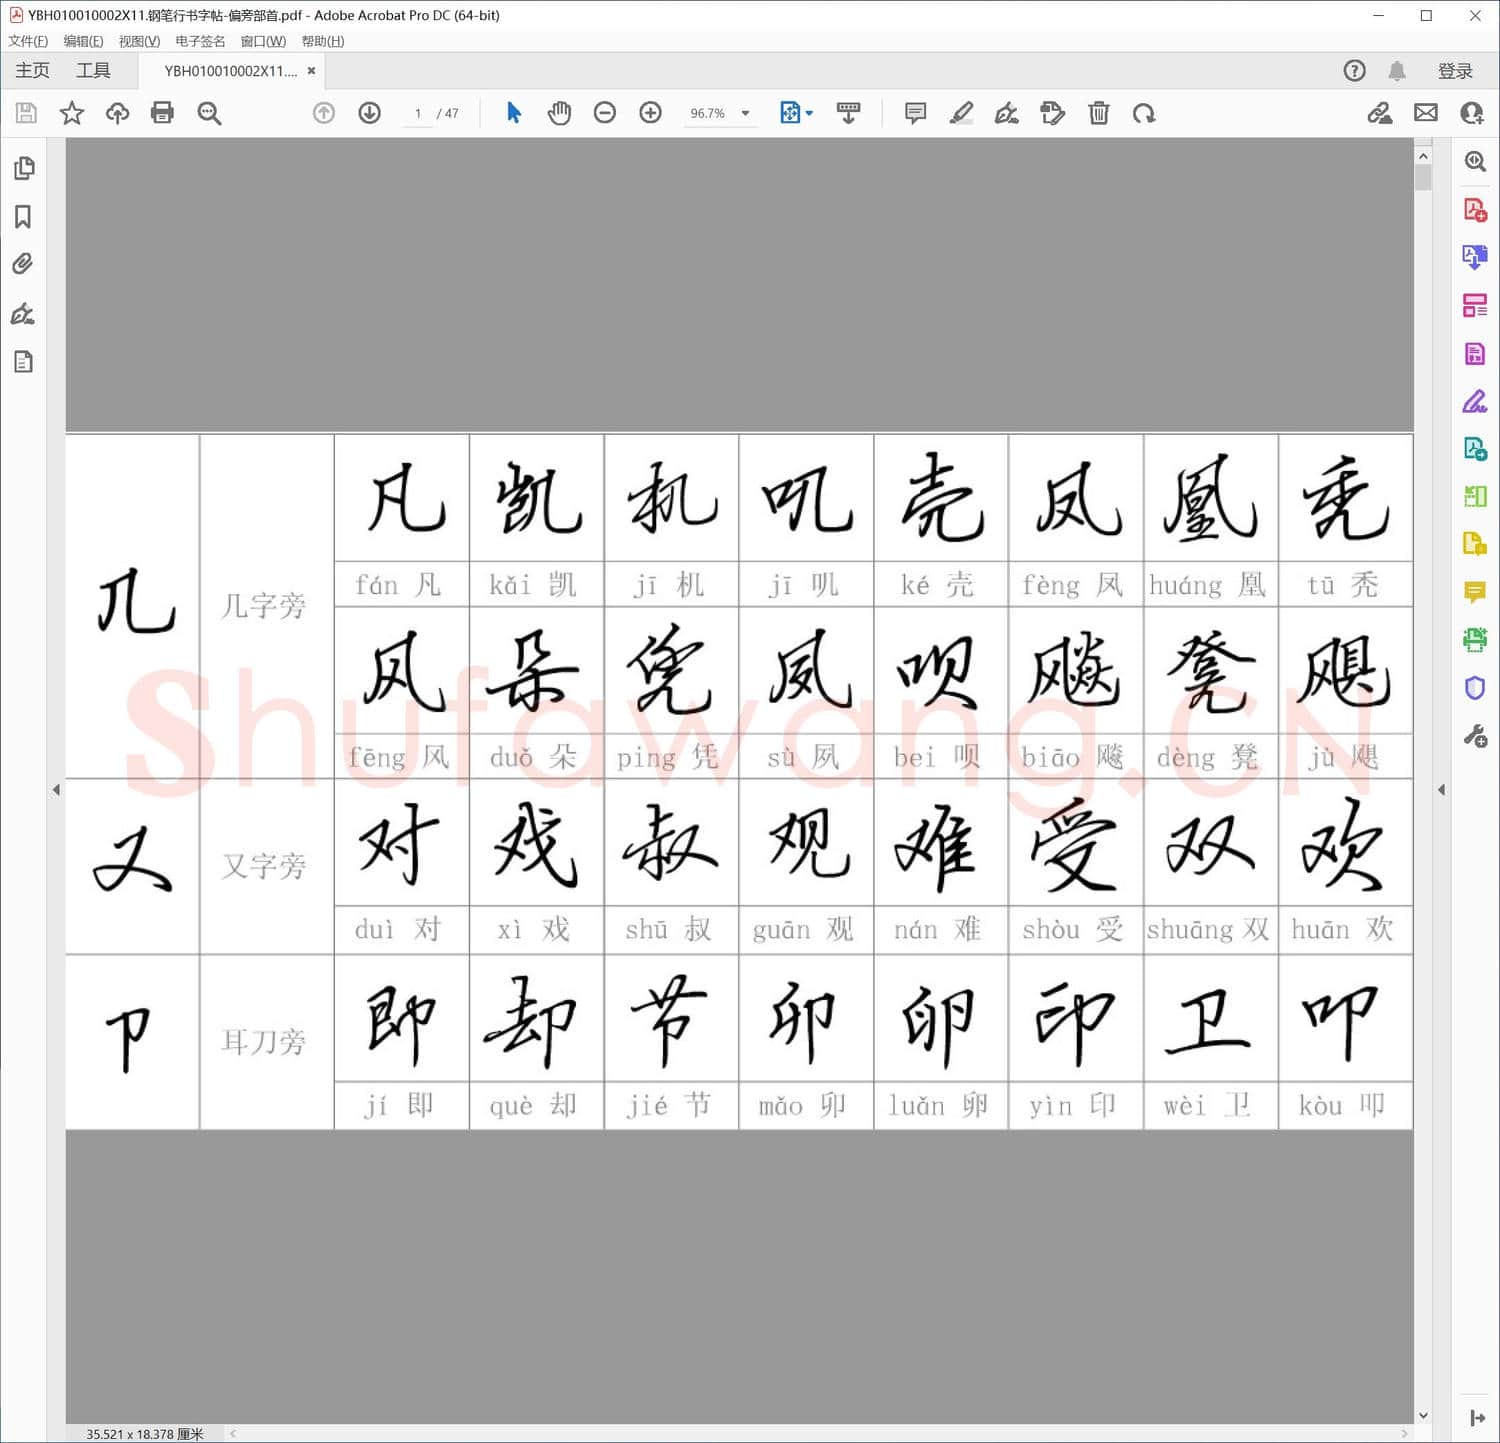Screen dimensions: 1500x1443
Task: Open the 文件(F) menu
Action: click(28, 41)
